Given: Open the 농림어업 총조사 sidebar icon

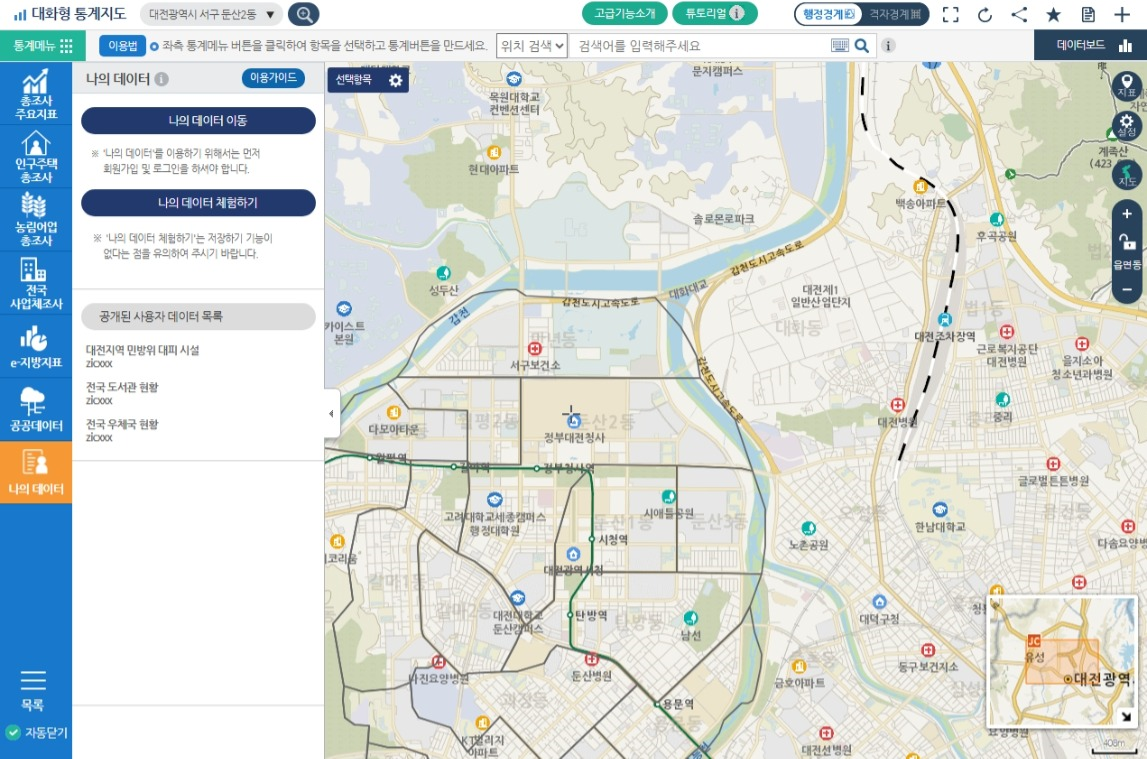Looking at the screenshot, I should tap(36, 219).
